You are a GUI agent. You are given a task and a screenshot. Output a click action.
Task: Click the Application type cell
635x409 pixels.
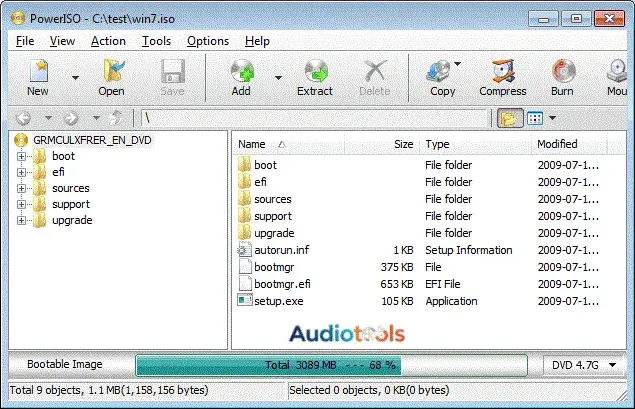(x=451, y=301)
